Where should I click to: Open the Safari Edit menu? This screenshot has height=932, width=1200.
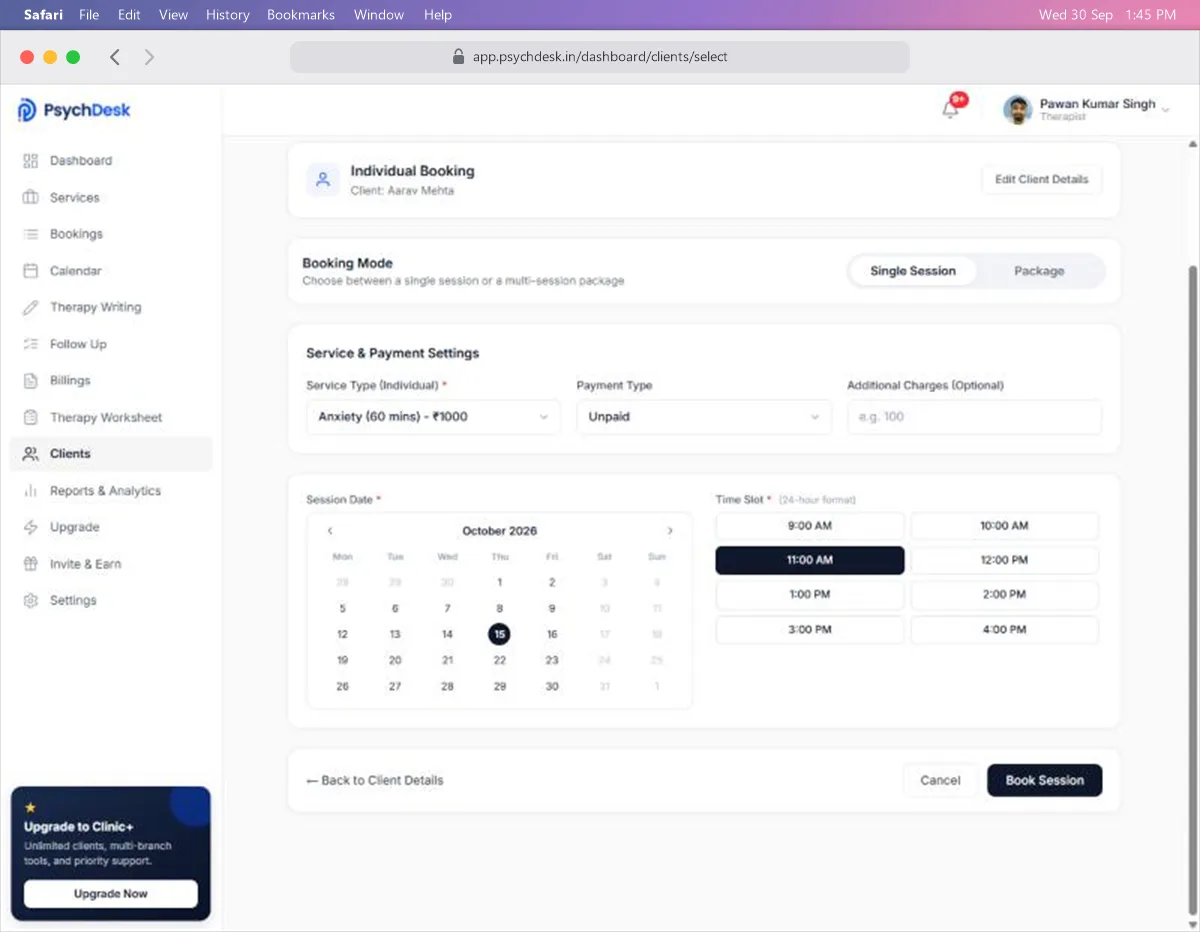click(129, 15)
